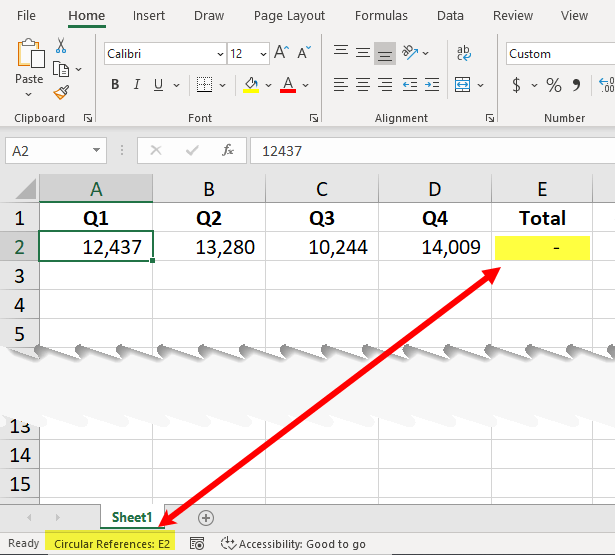Click the Paste clipboard icon
Image resolution: width=615 pixels, height=555 pixels.
click(x=30, y=53)
